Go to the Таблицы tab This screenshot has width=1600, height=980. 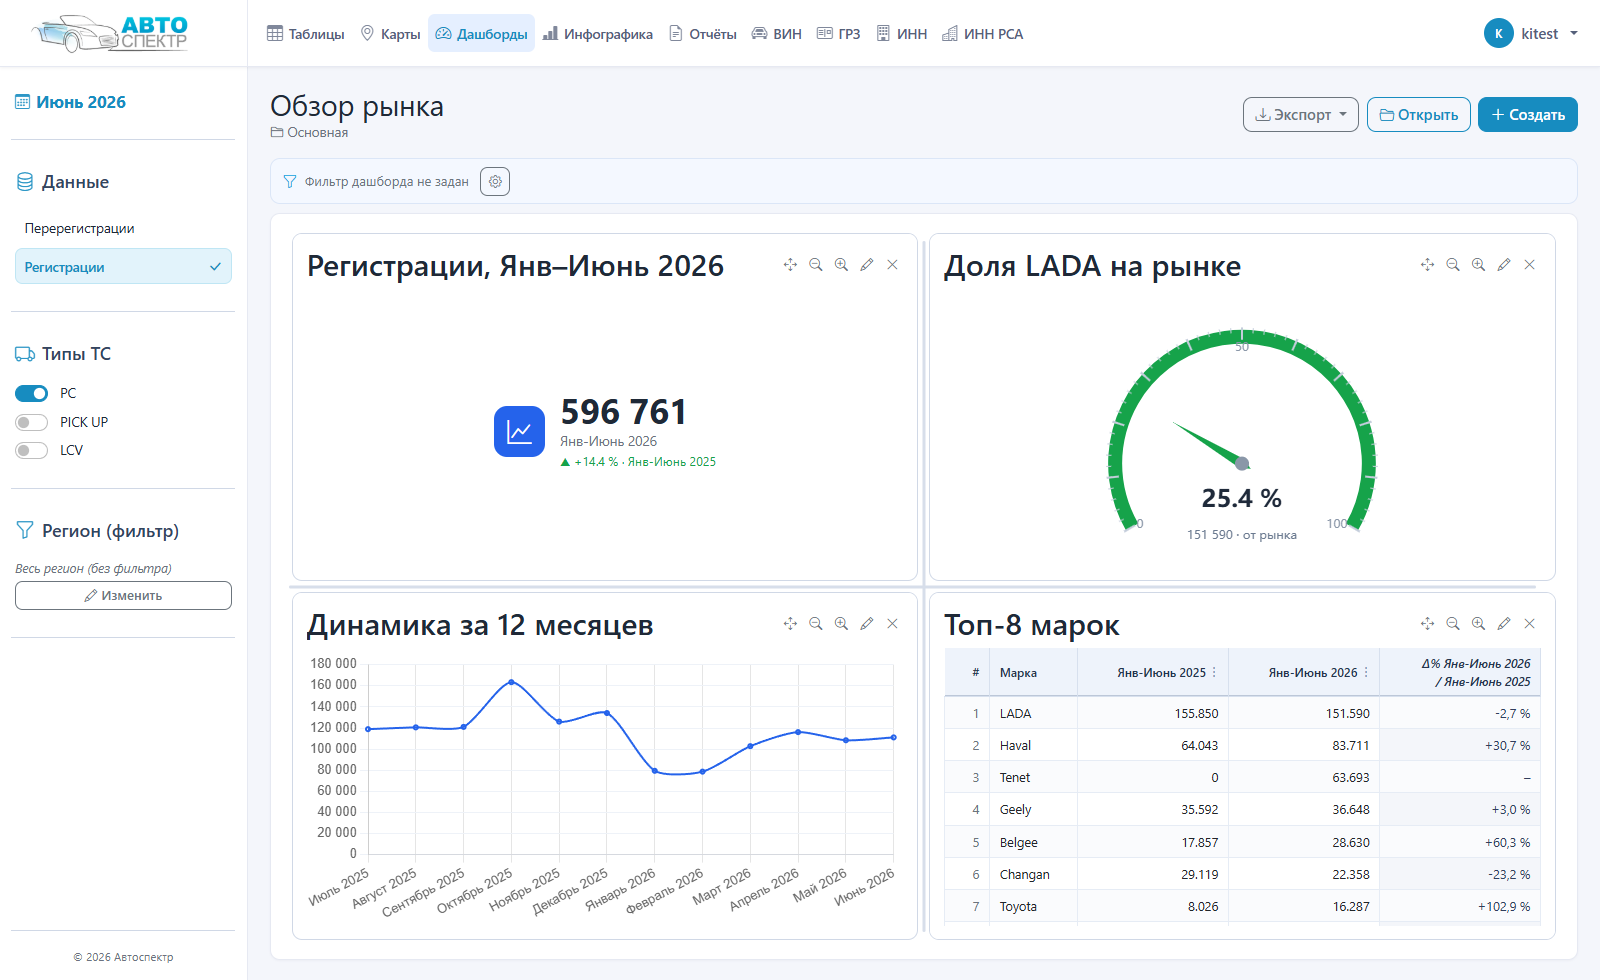(x=305, y=34)
